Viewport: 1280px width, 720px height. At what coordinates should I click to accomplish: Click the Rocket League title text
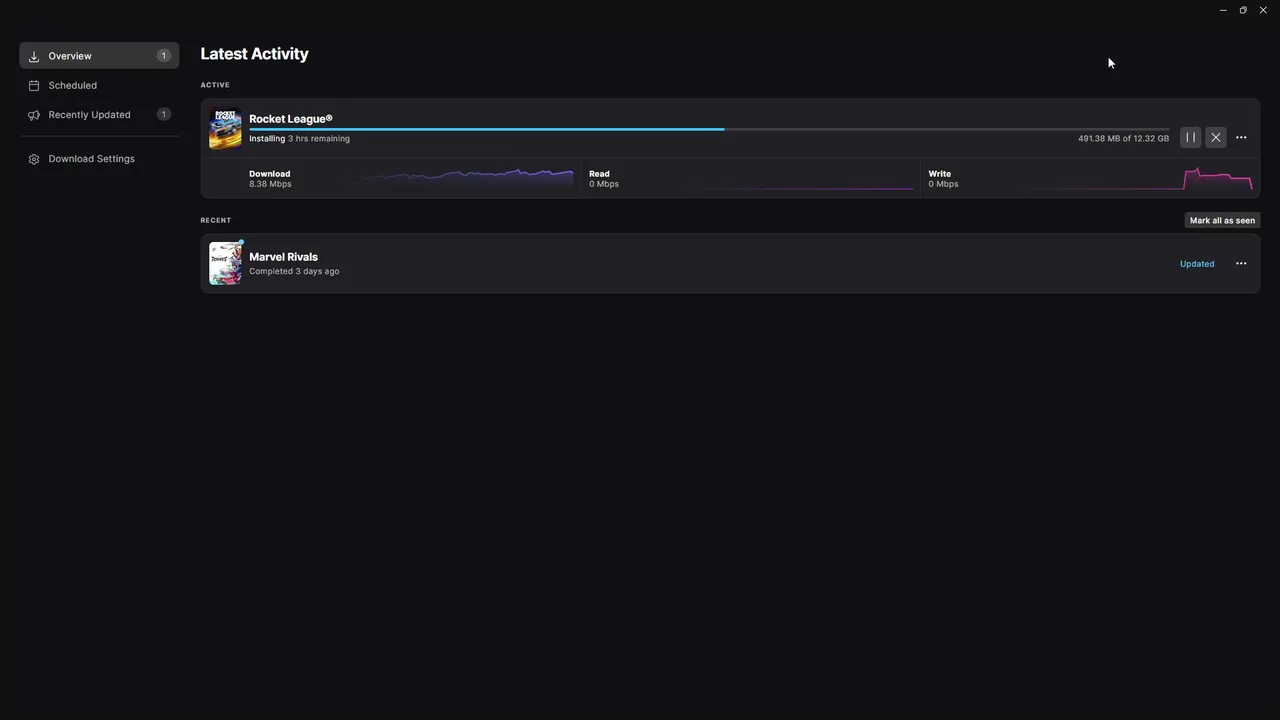point(291,119)
